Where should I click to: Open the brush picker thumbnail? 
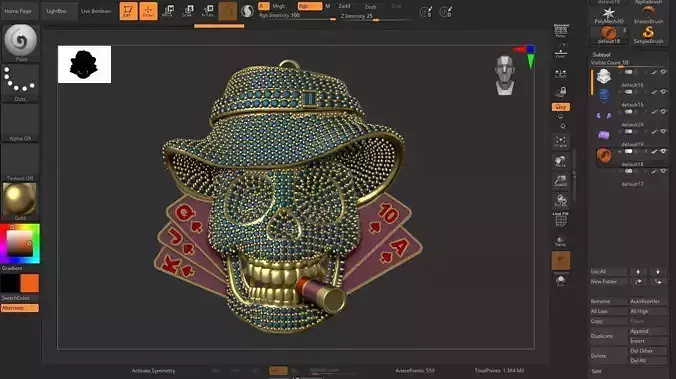20,42
